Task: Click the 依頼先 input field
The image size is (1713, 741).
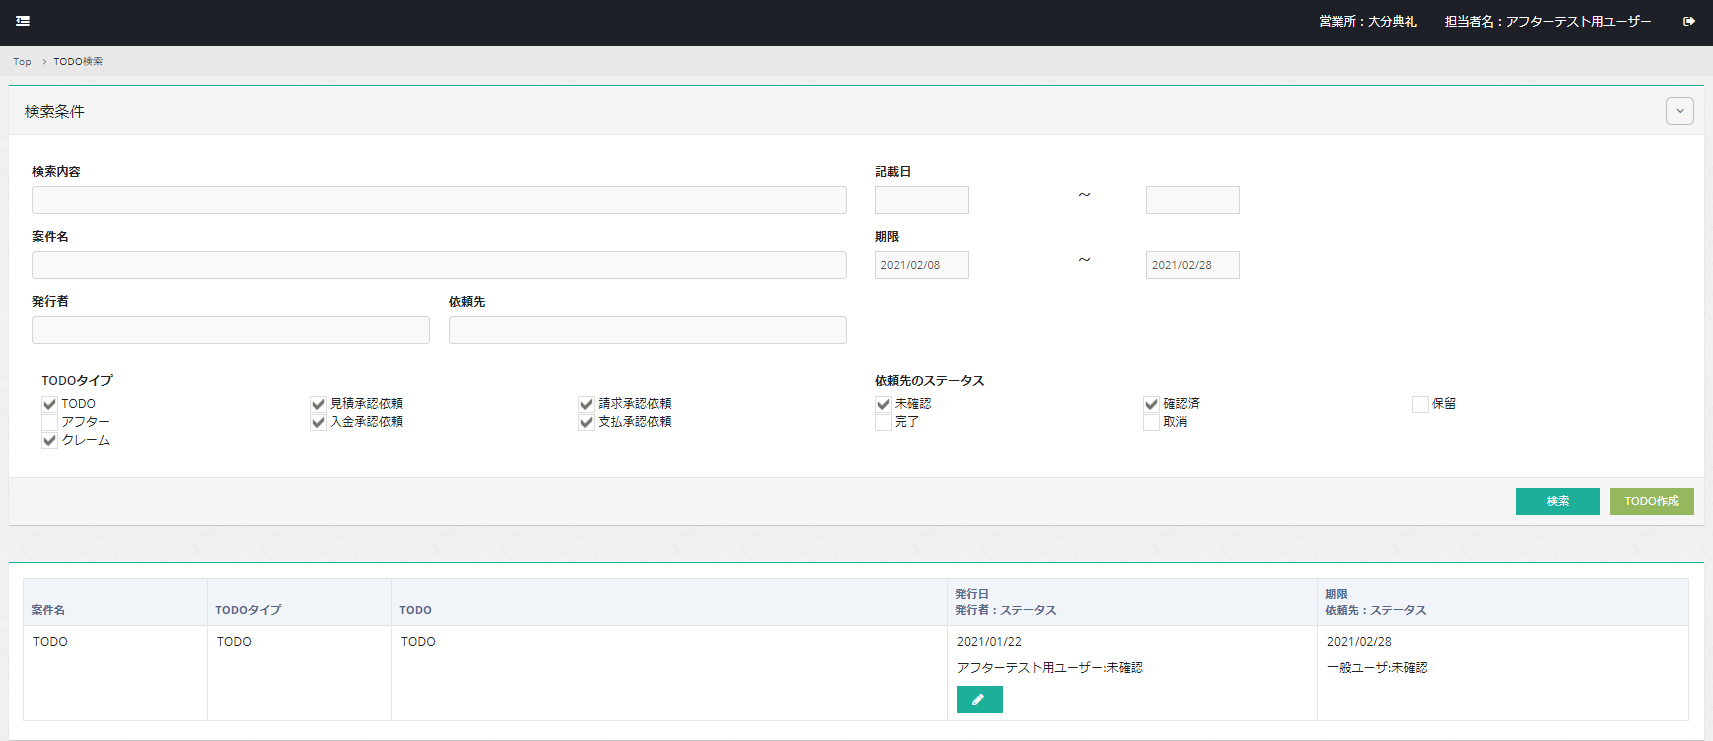Action: (647, 330)
